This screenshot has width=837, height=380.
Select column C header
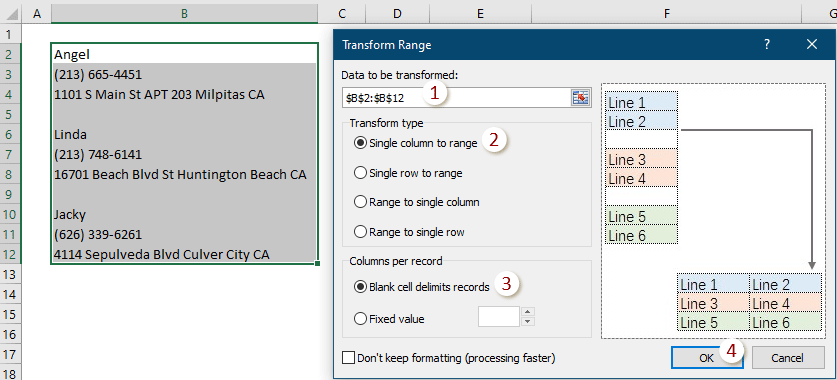pyautogui.click(x=342, y=14)
